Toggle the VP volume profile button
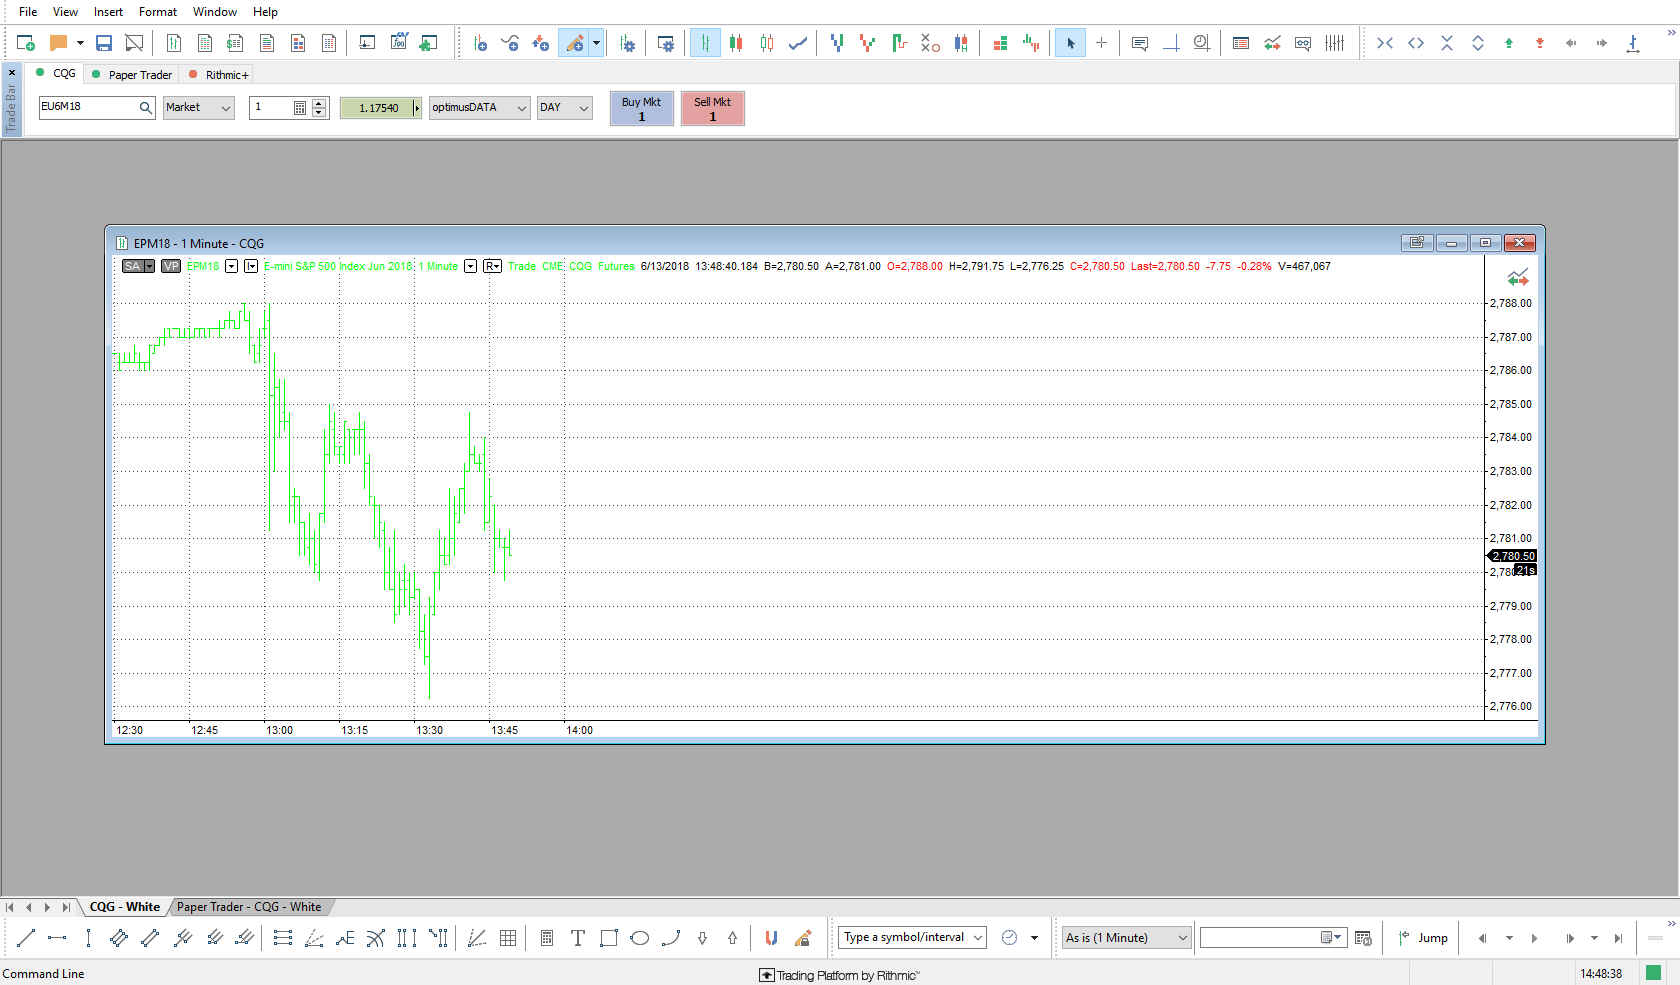Image resolution: width=1680 pixels, height=985 pixels. [x=171, y=266]
